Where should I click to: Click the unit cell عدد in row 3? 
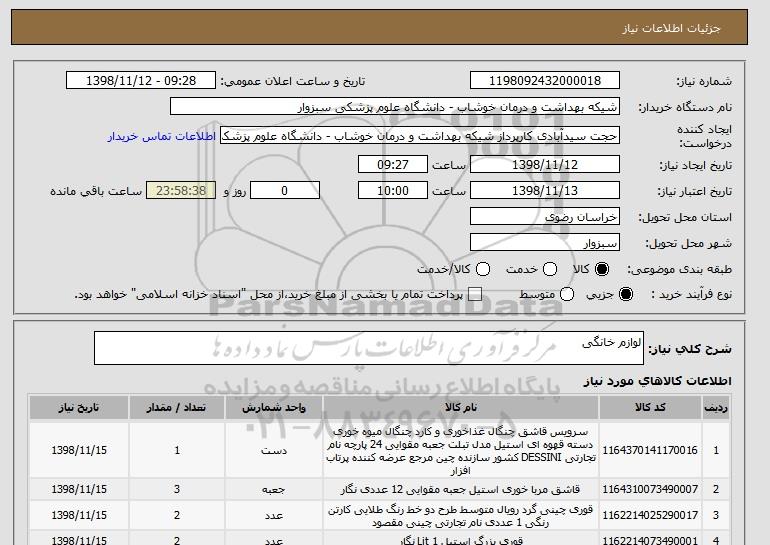274,515
